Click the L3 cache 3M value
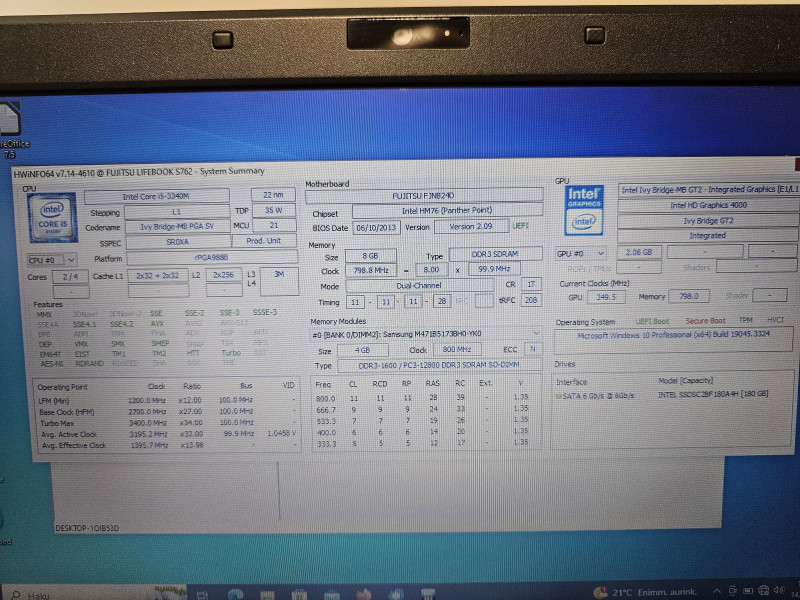 (279, 281)
